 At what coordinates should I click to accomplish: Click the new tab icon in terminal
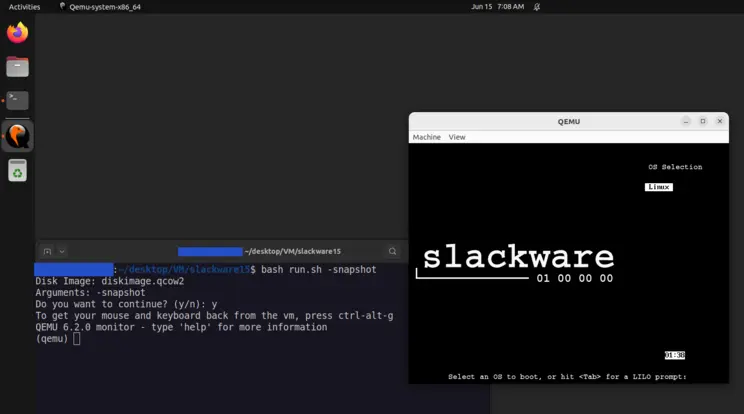(47, 251)
